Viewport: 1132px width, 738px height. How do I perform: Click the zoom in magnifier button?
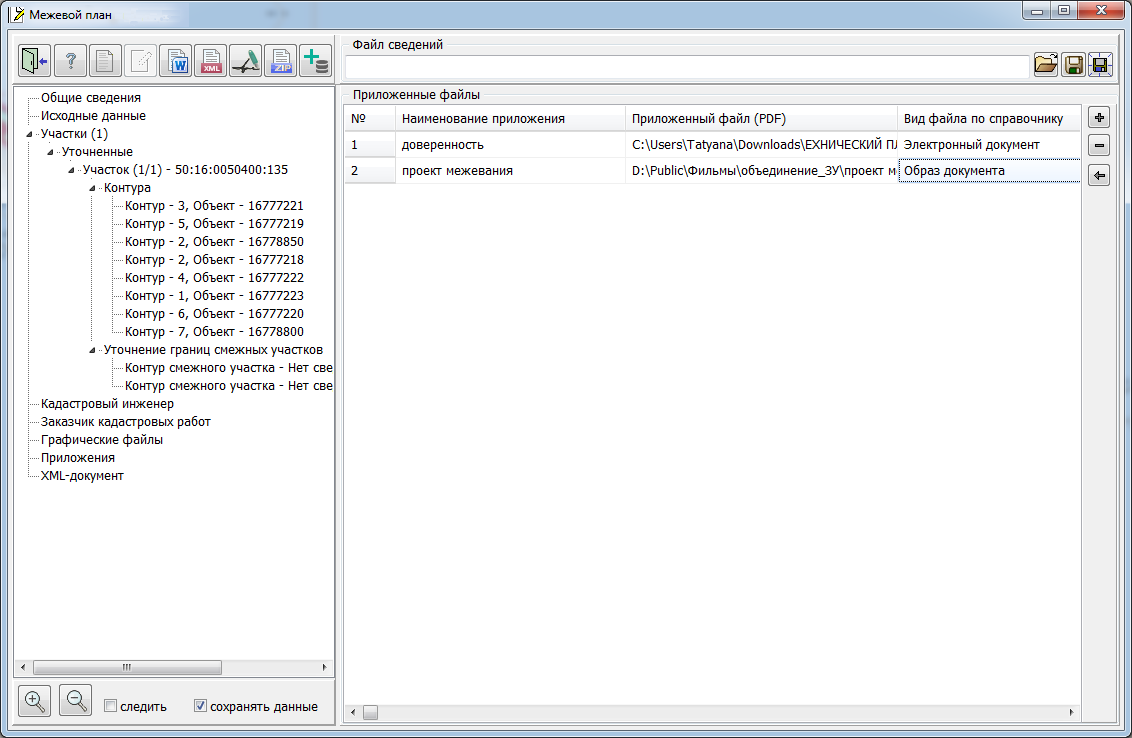click(35, 701)
